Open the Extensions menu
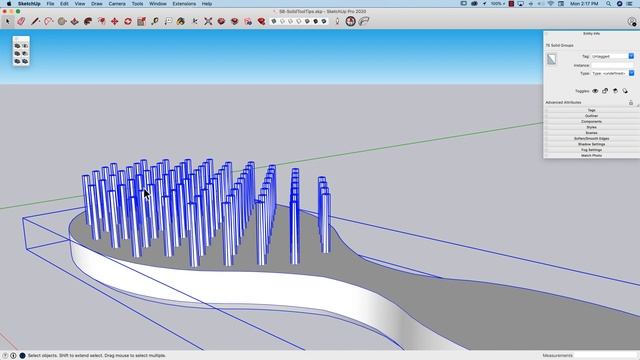The height and width of the screenshot is (360, 640). tap(184, 4)
